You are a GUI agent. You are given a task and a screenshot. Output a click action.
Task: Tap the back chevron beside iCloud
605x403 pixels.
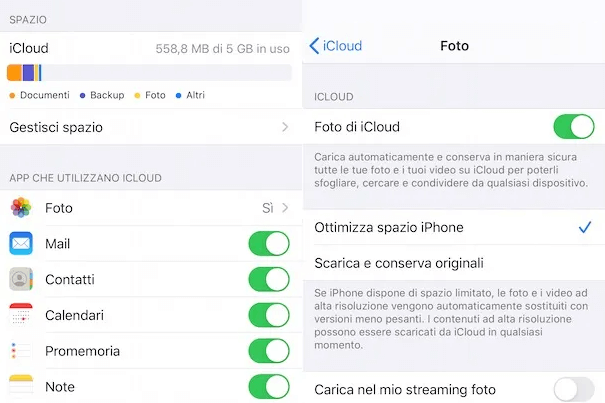point(315,46)
